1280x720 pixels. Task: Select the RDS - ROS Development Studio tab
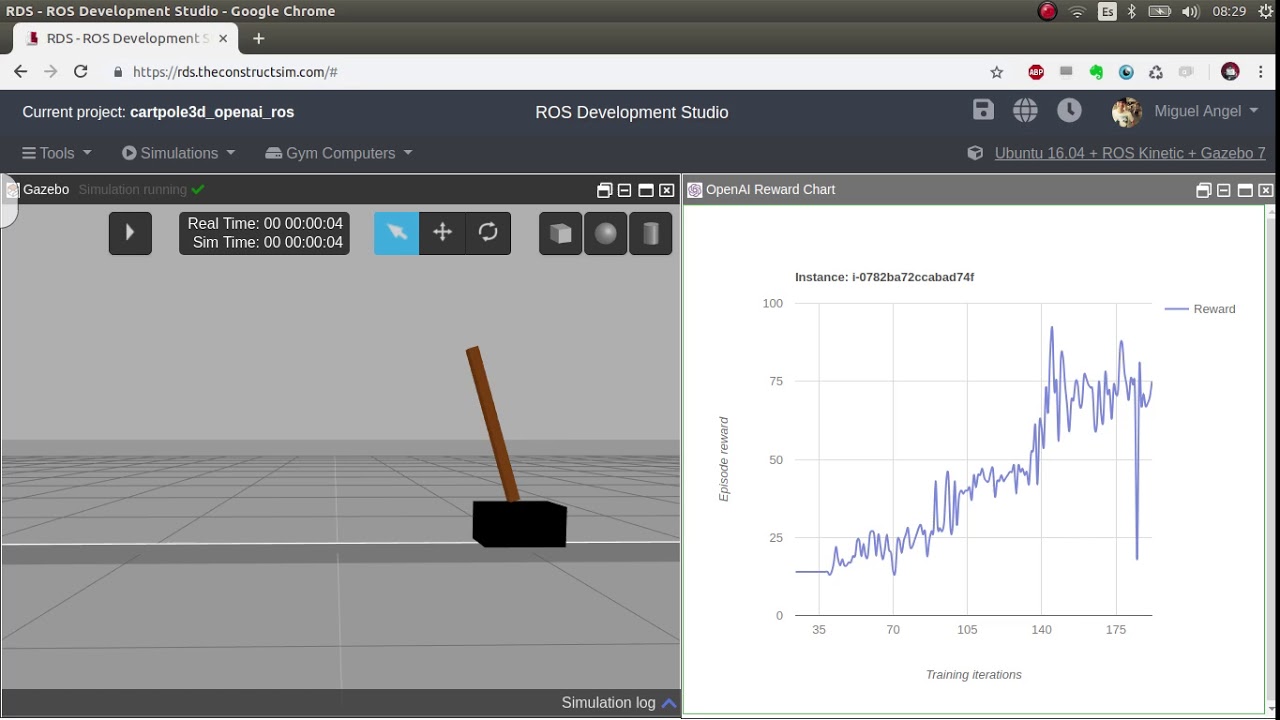(125, 38)
